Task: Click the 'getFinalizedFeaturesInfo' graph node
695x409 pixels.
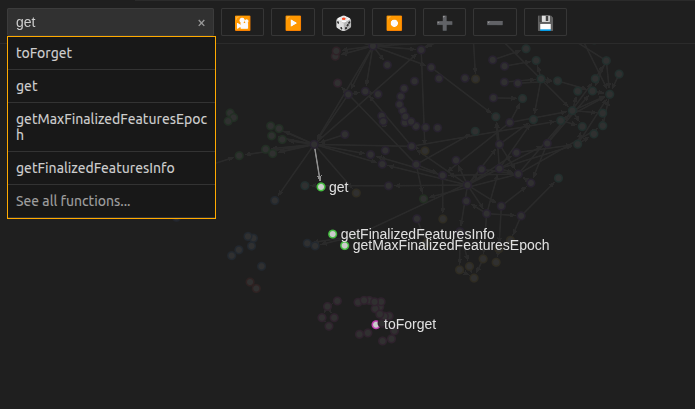Action: [332, 234]
